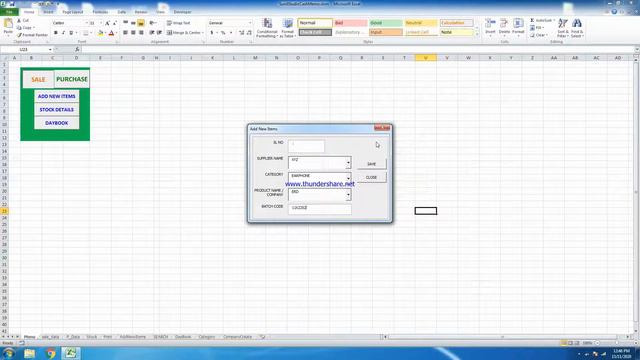Expand the cell styles gallery

click(477, 35)
